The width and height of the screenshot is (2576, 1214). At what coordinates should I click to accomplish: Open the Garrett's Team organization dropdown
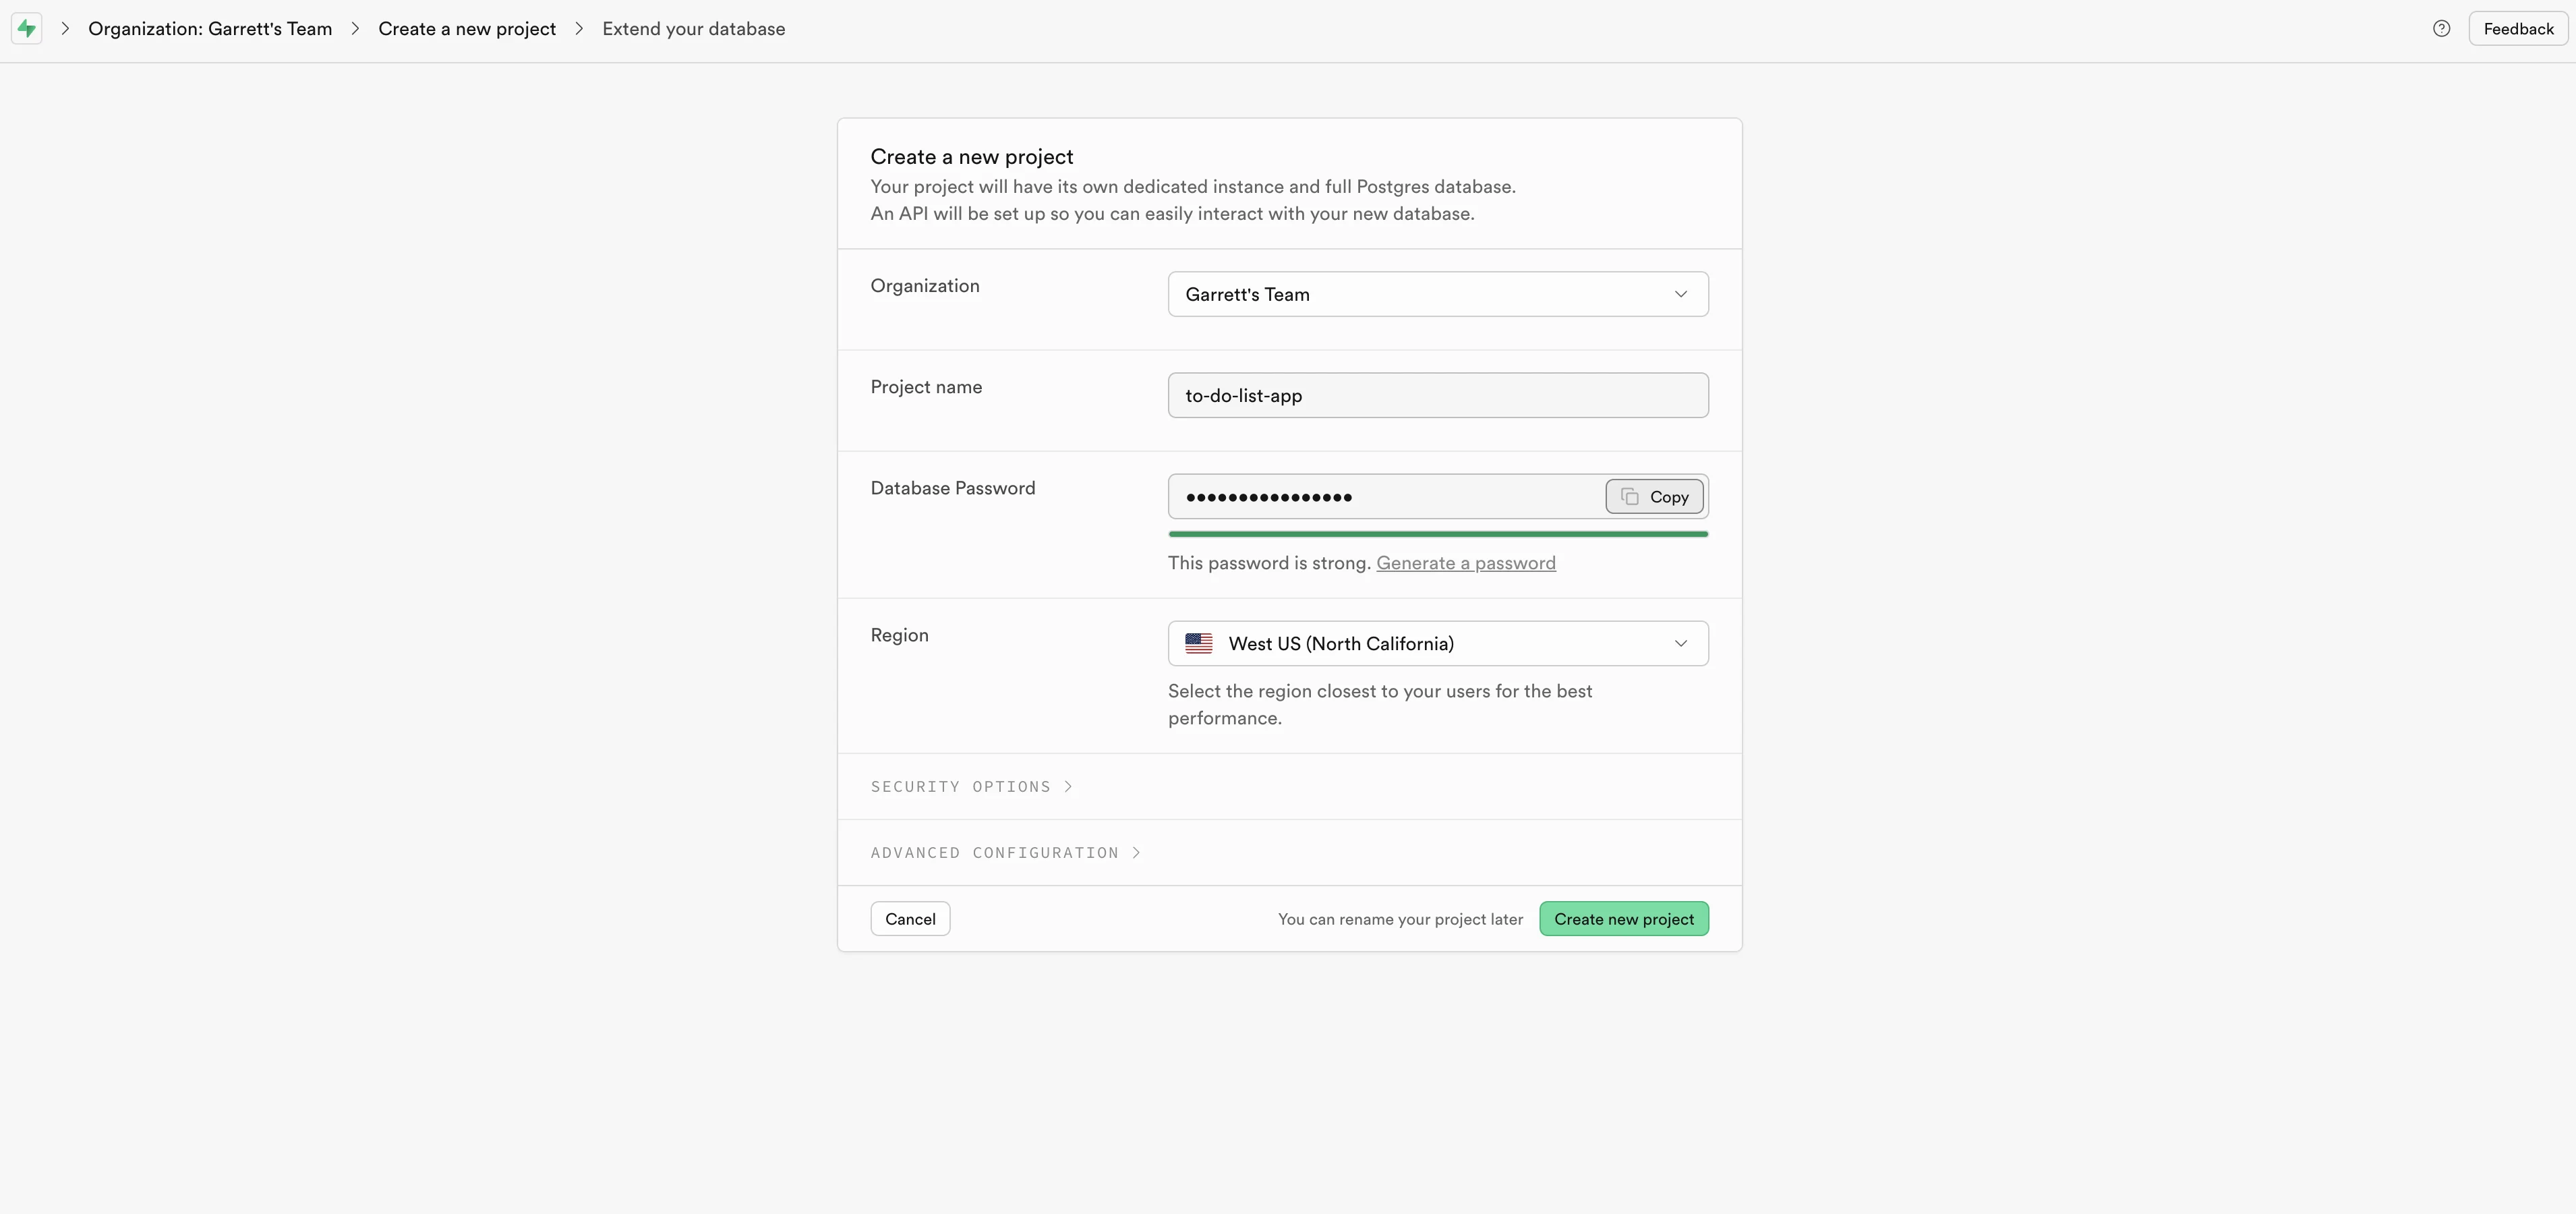1437,294
